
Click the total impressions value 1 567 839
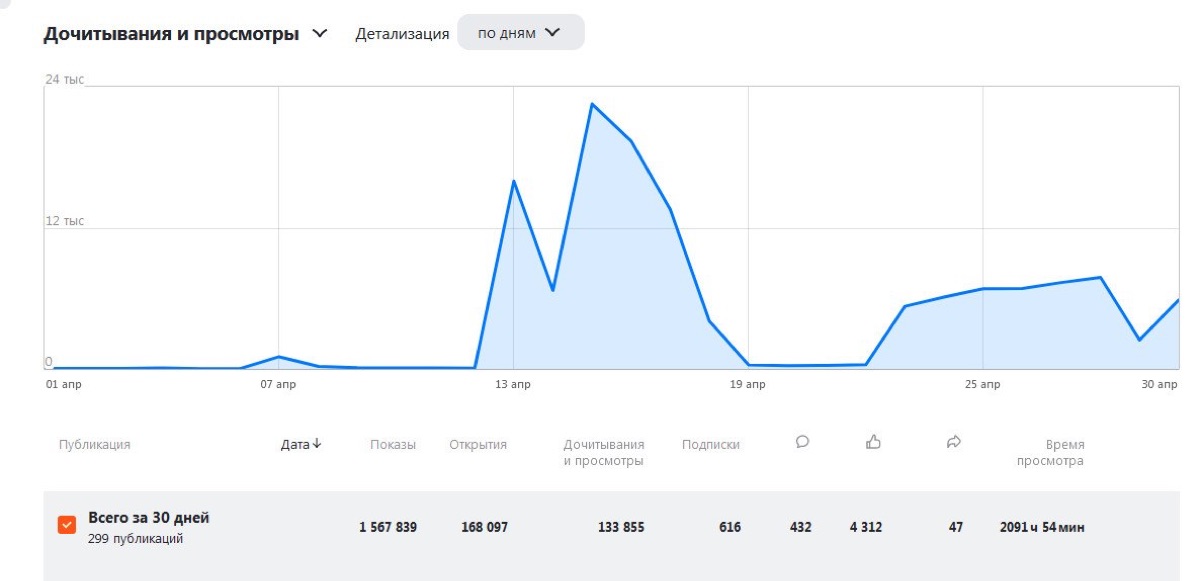click(388, 527)
